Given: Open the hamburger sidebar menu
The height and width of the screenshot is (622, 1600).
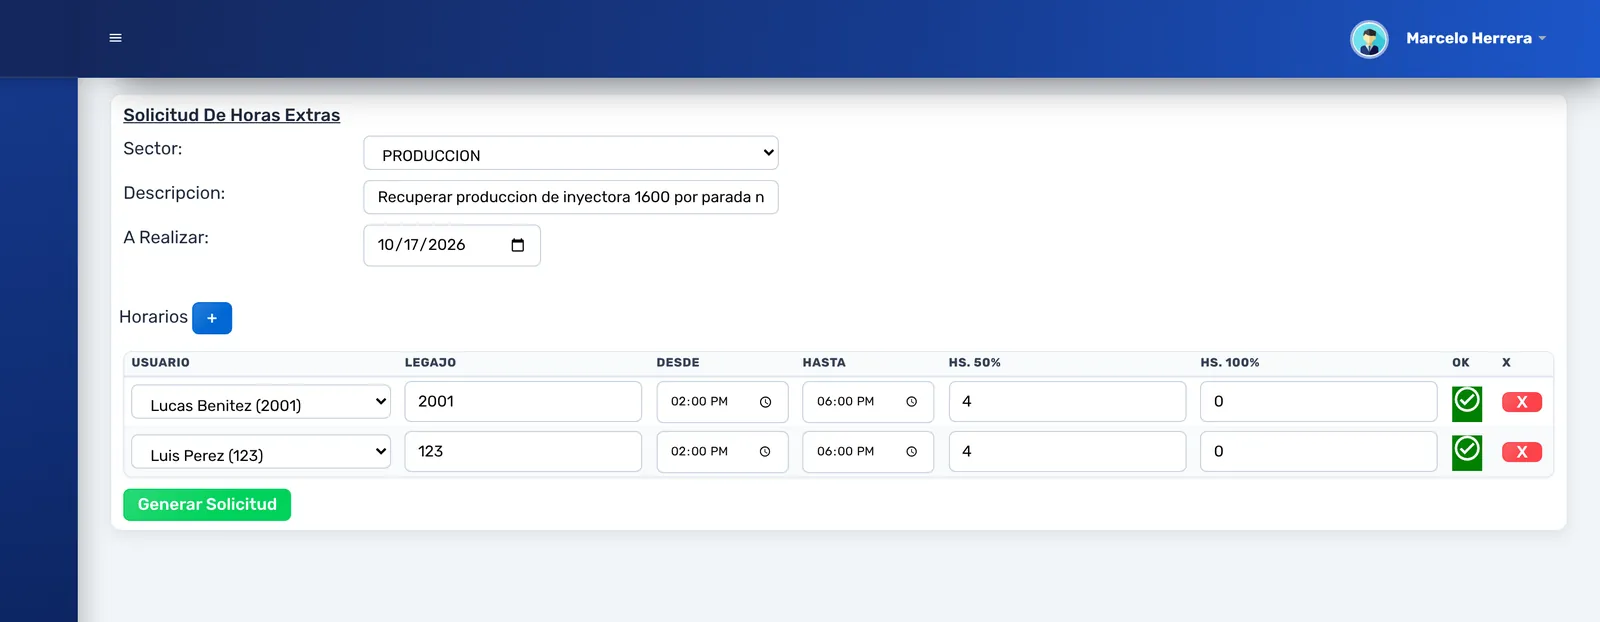Looking at the screenshot, I should click(x=115, y=38).
